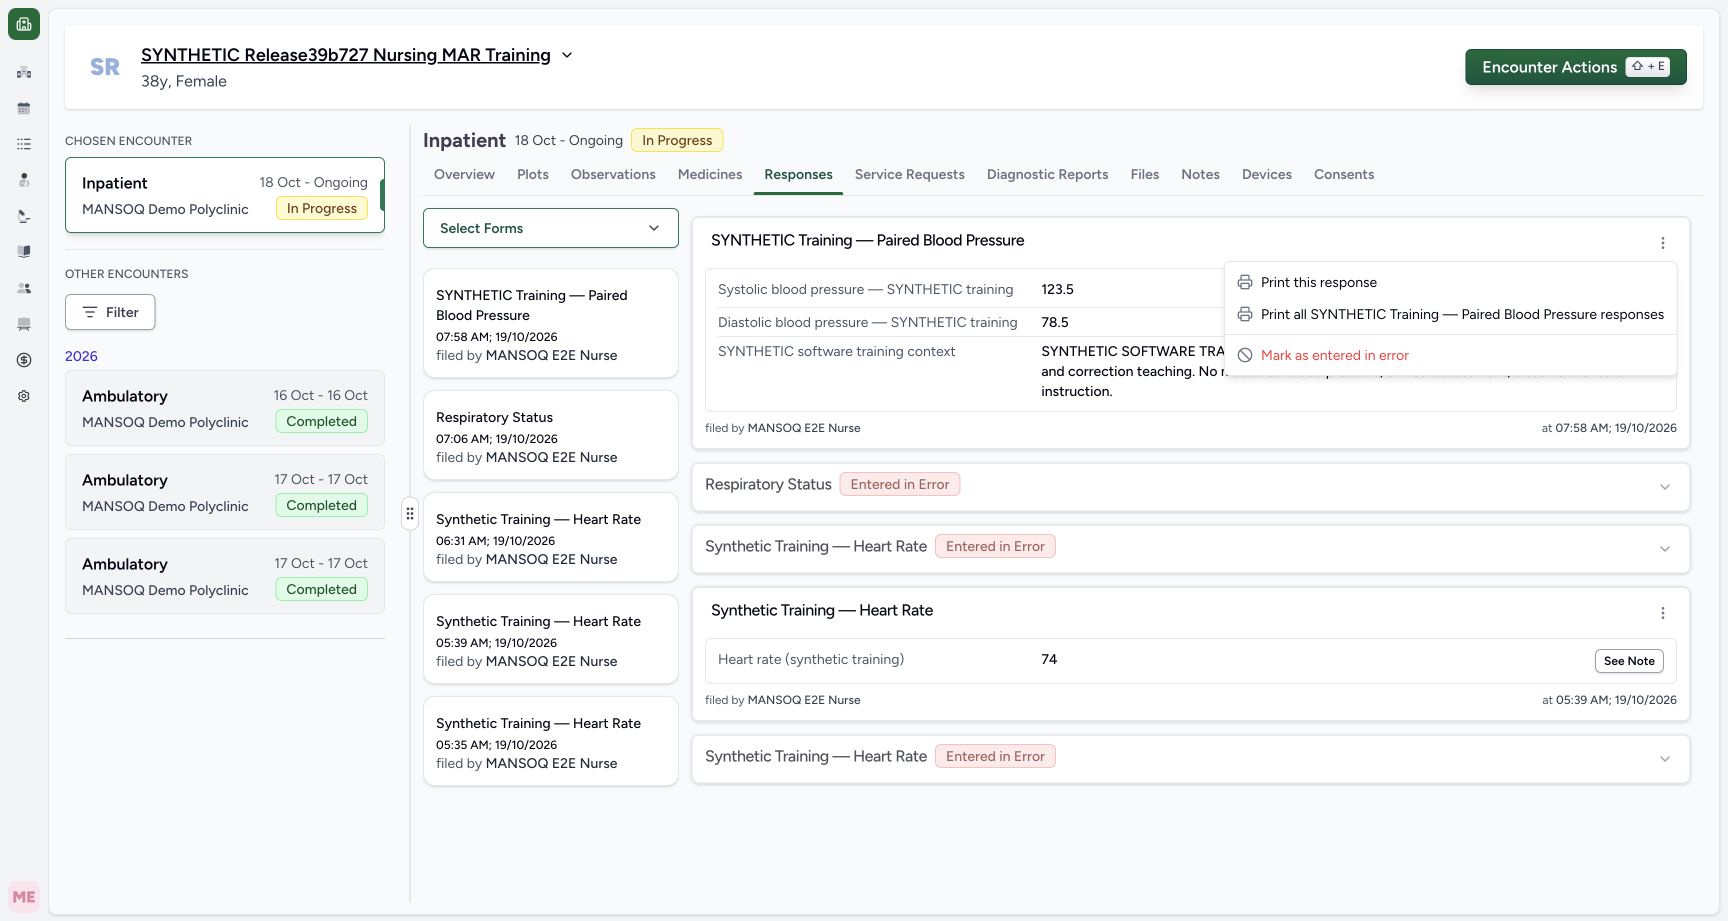Open the microscope lab icon in sidebar

coord(24,216)
